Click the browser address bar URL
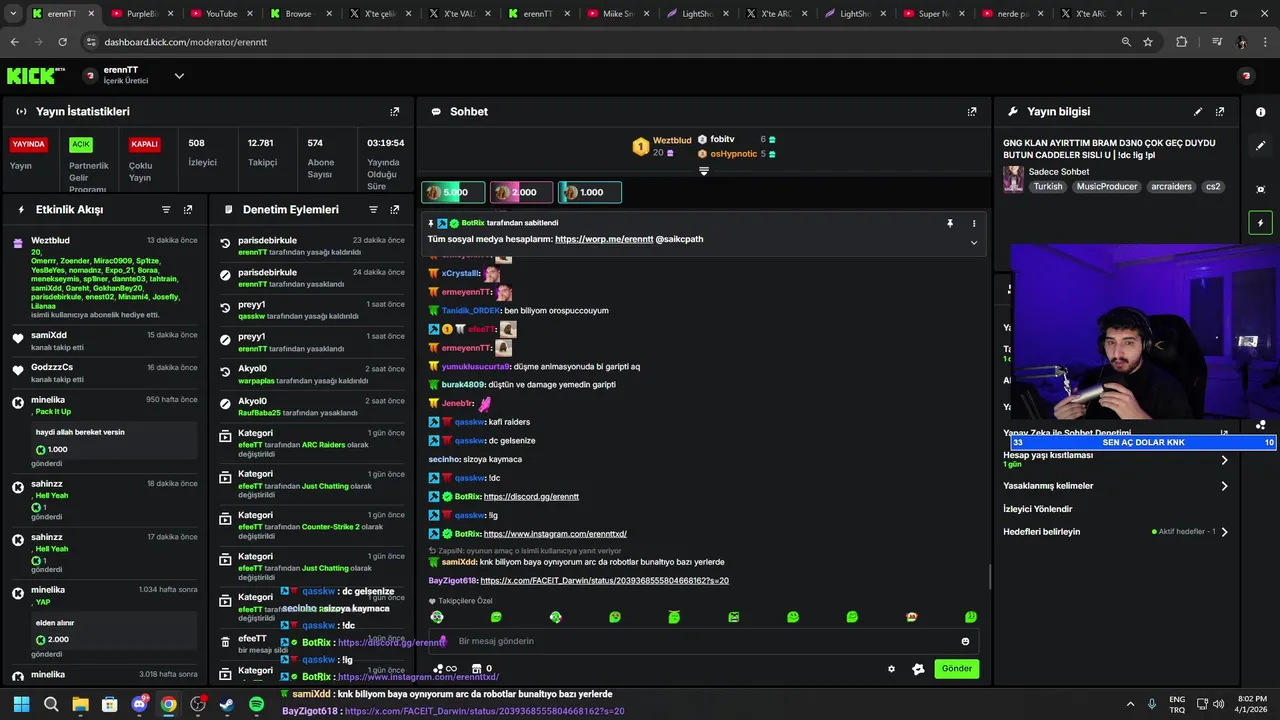 click(x=186, y=42)
